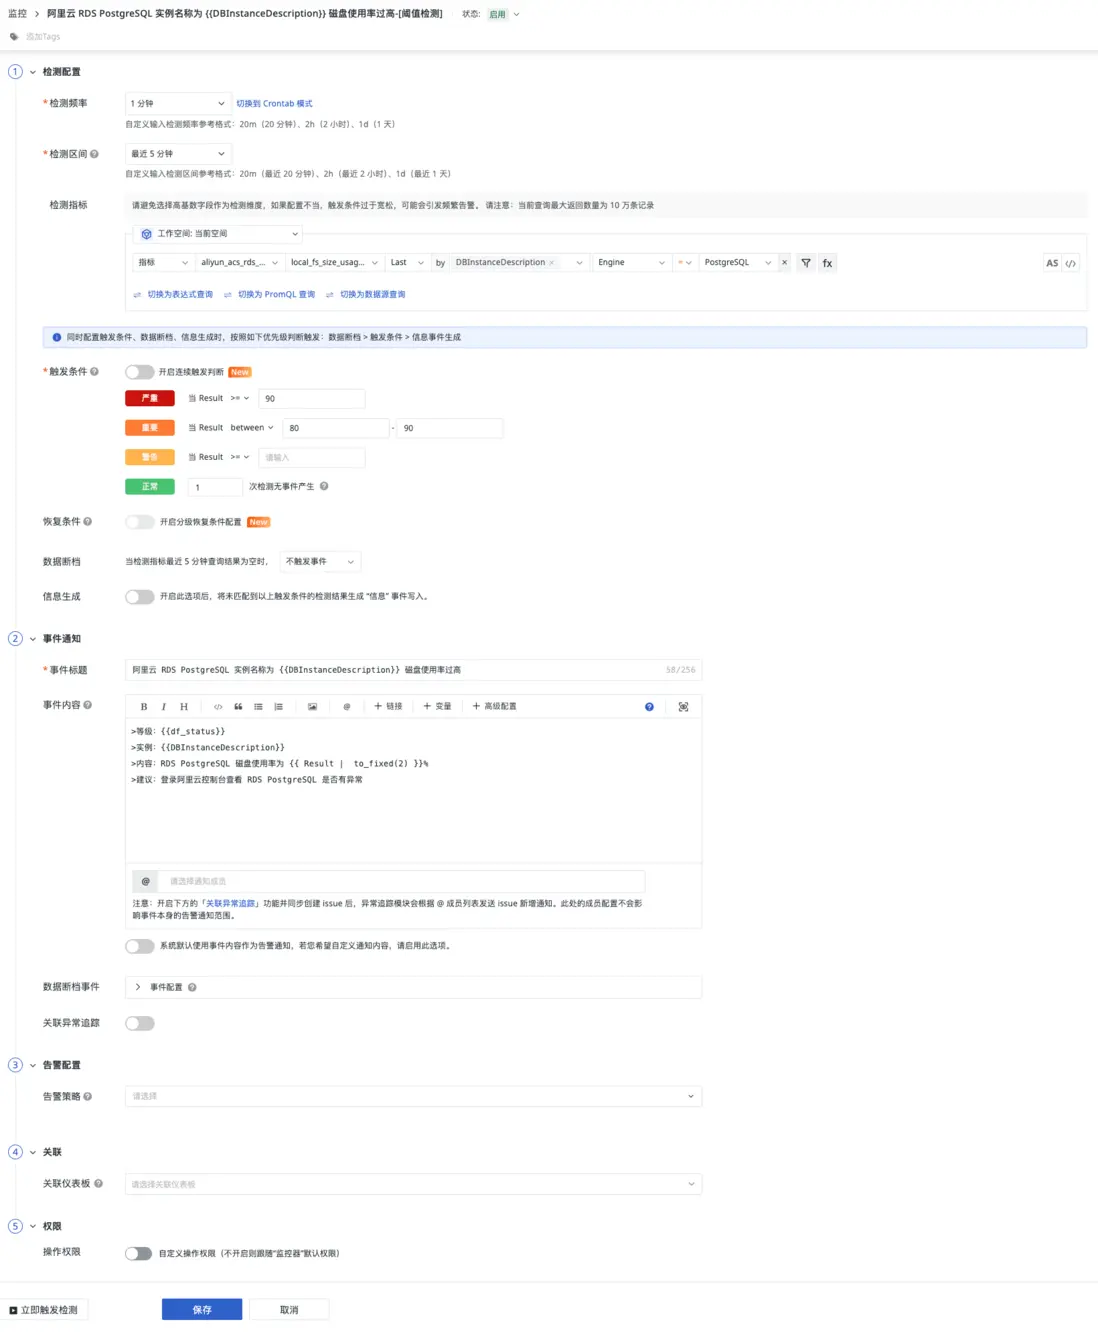Show help for 触发条件
The height and width of the screenshot is (1332, 1098).
coord(94,372)
